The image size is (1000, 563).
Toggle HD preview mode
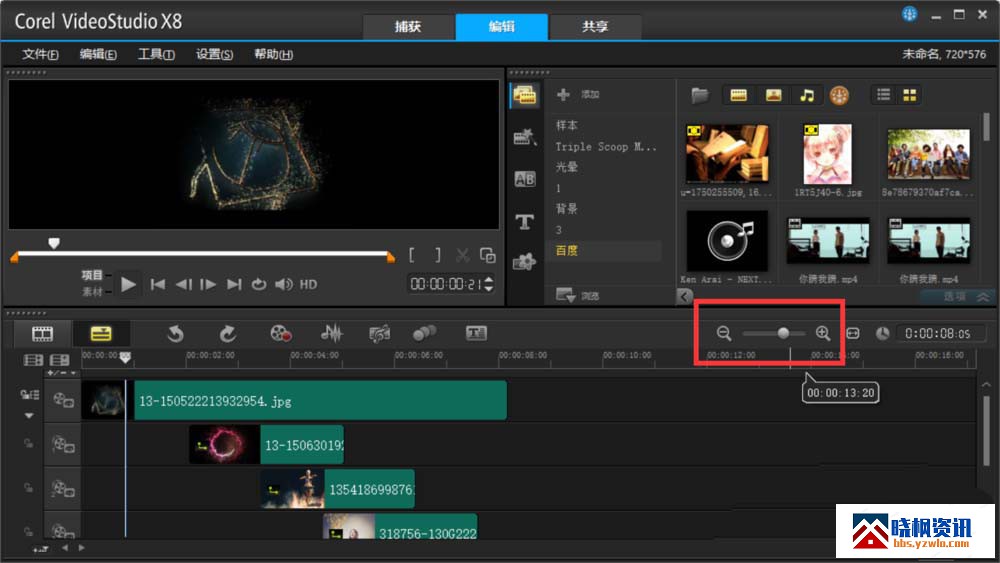pyautogui.click(x=308, y=284)
